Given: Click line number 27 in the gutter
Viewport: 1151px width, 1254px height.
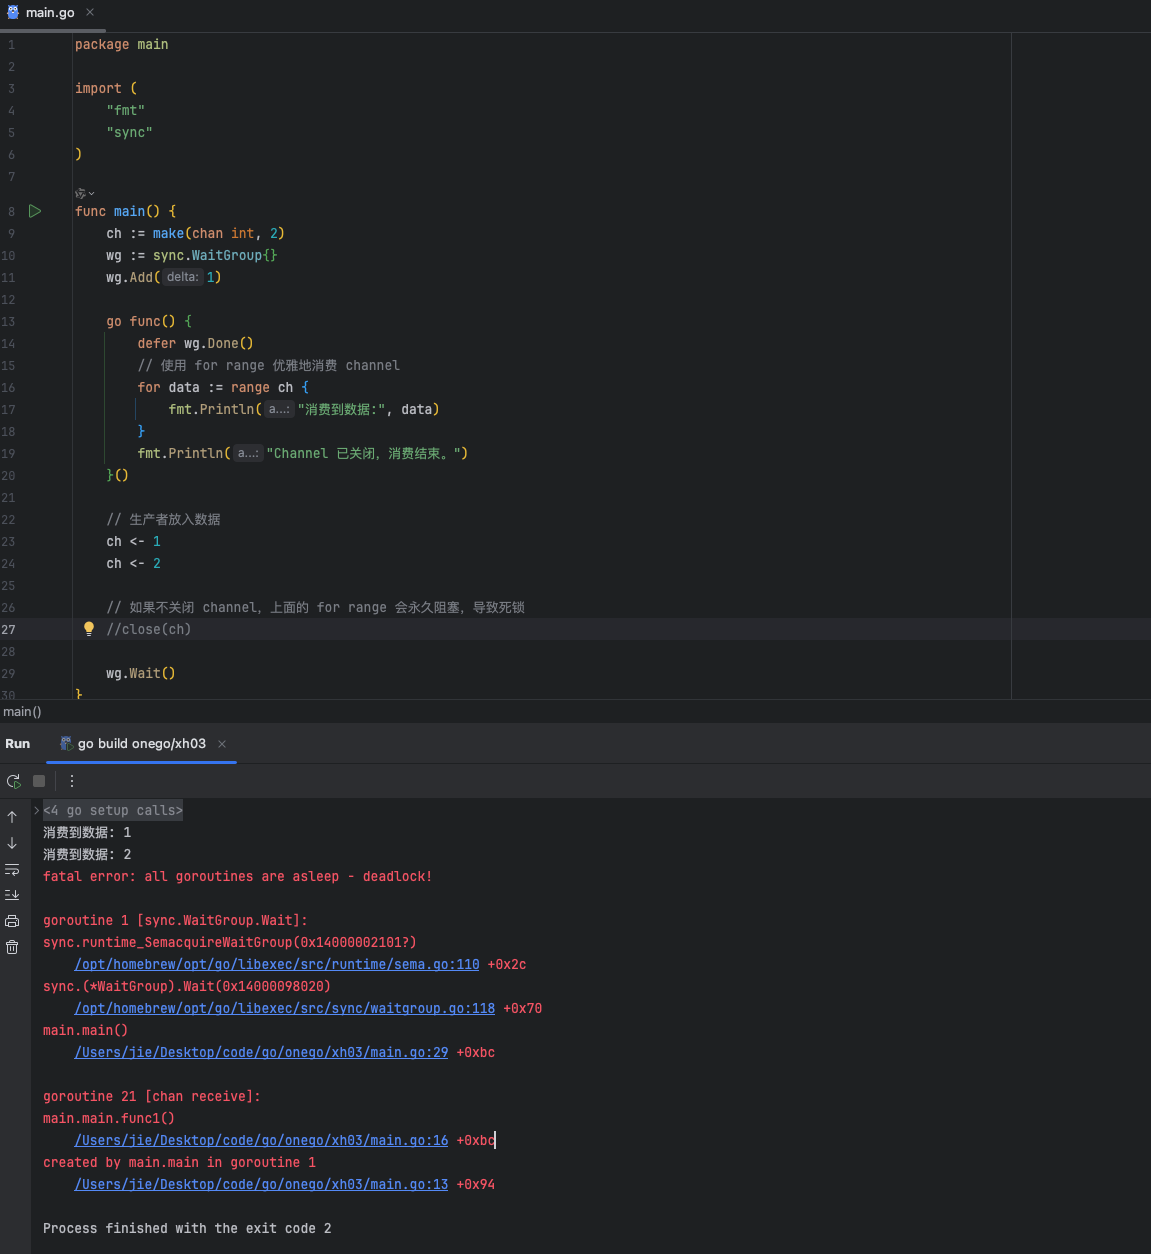Looking at the screenshot, I should pos(8,629).
